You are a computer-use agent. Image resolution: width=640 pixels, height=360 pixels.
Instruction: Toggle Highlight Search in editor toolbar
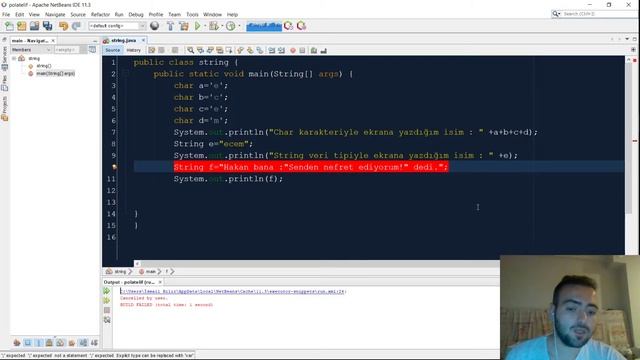point(220,50)
